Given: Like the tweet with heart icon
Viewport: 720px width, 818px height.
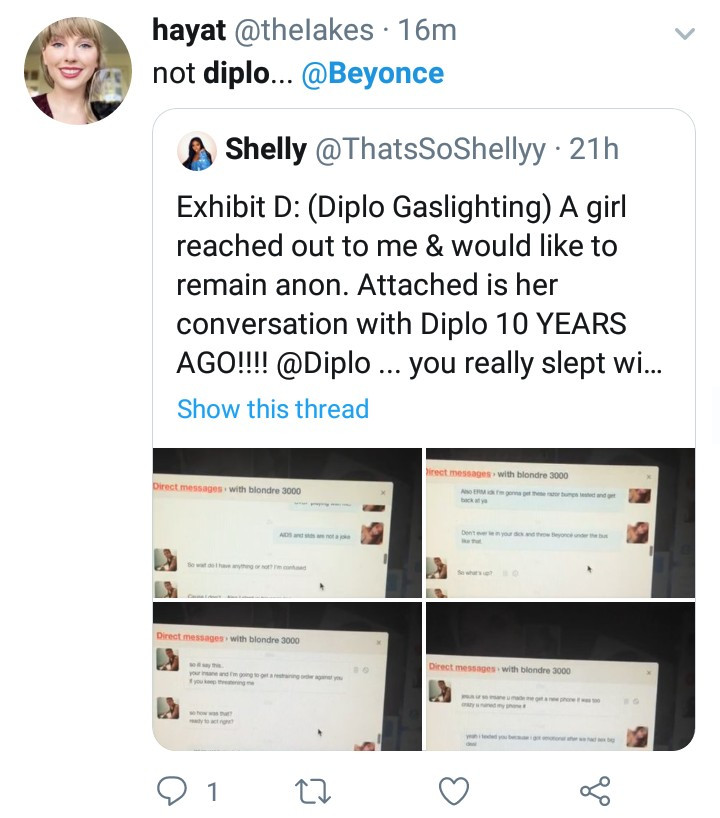Looking at the screenshot, I should (x=455, y=792).
